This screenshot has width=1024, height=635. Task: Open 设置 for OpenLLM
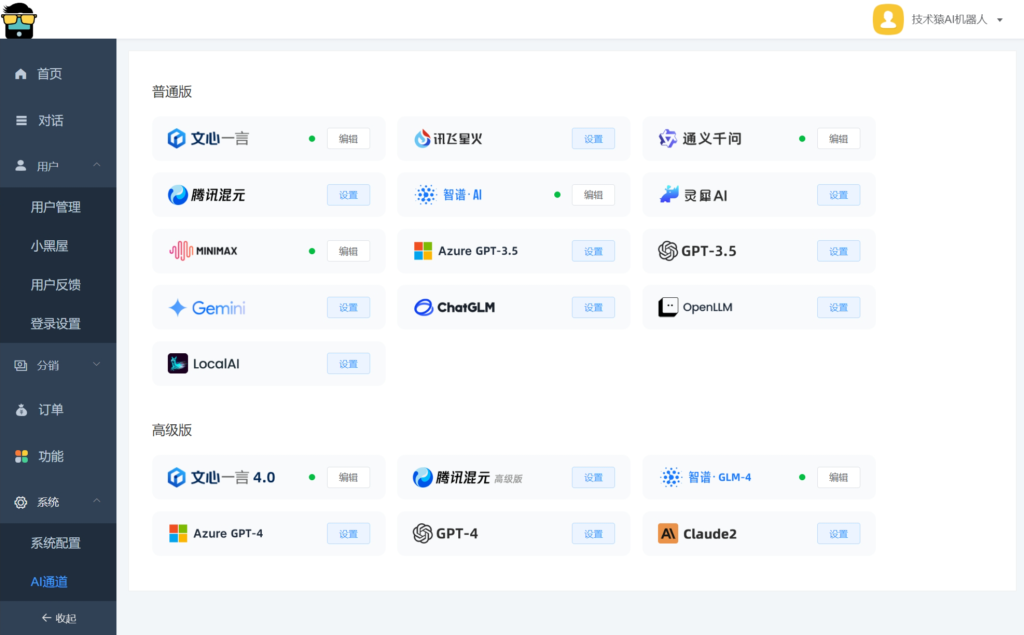tap(839, 307)
